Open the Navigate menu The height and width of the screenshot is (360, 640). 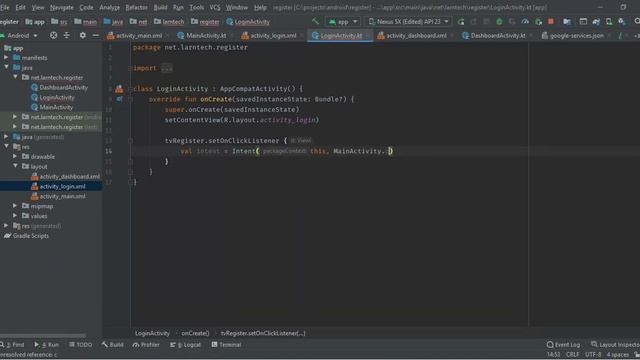click(62, 7)
